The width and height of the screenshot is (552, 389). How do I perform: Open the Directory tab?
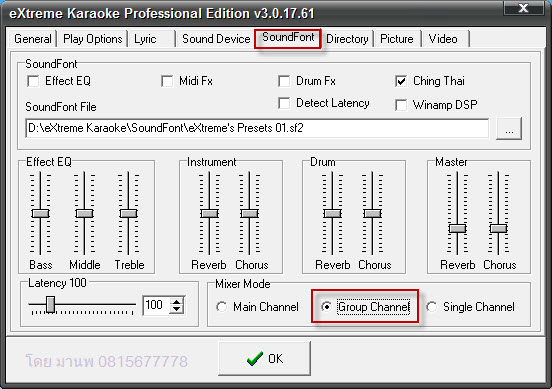click(347, 39)
